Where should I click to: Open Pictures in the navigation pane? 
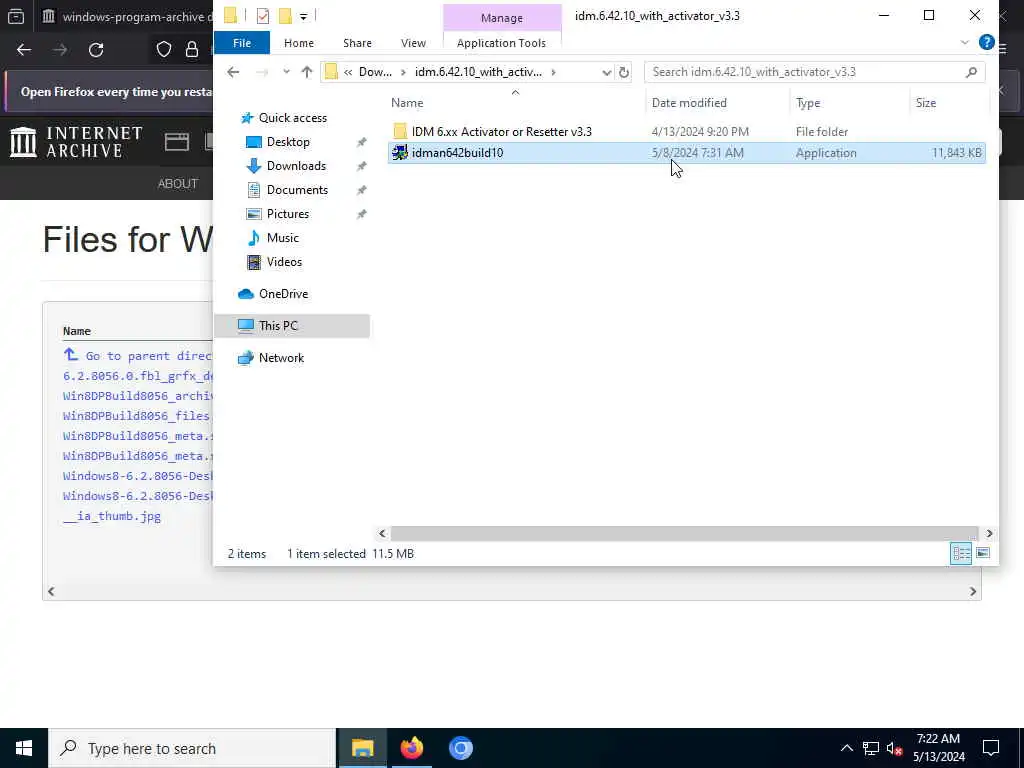click(x=287, y=214)
